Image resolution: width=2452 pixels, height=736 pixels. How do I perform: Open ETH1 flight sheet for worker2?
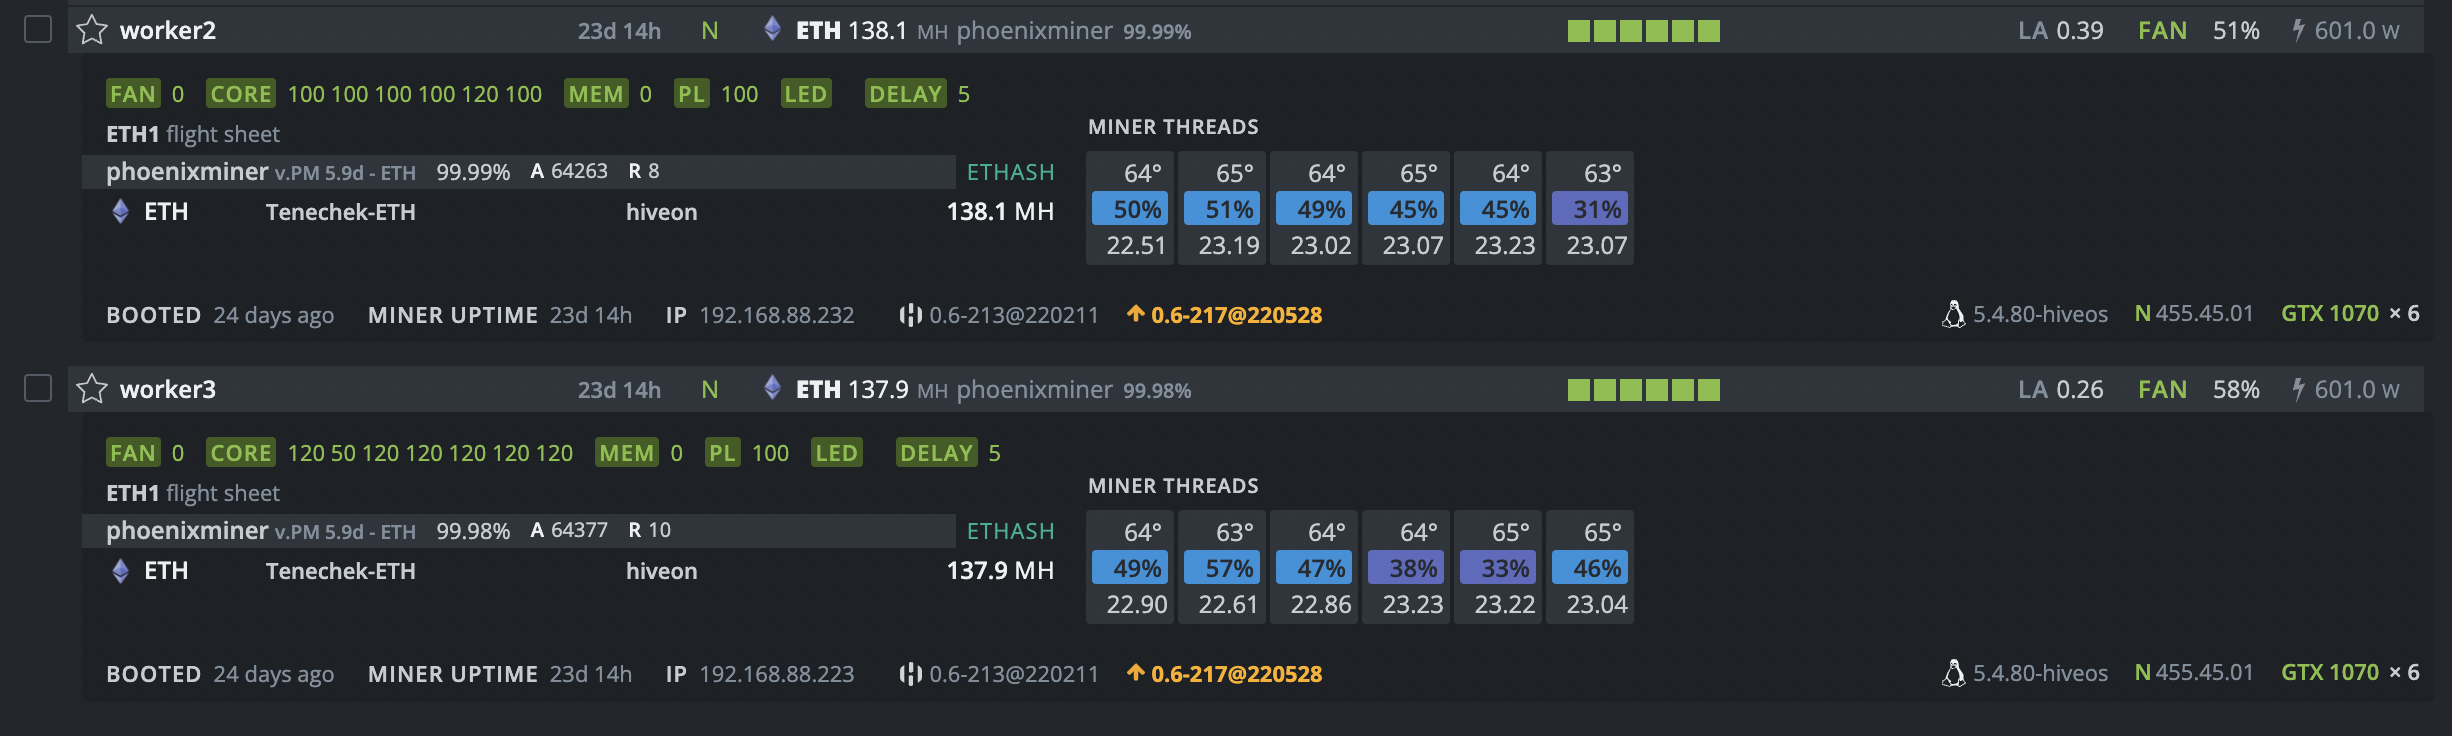(x=193, y=134)
